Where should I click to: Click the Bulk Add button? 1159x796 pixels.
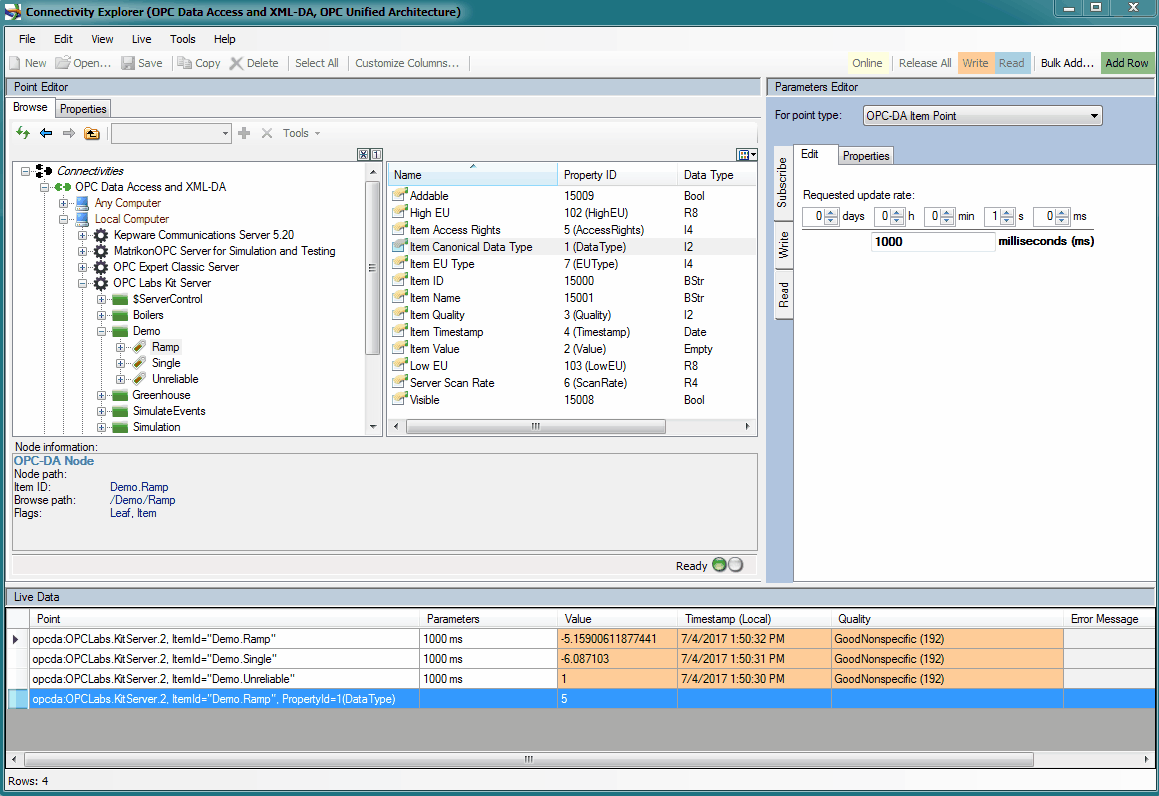[1067, 63]
